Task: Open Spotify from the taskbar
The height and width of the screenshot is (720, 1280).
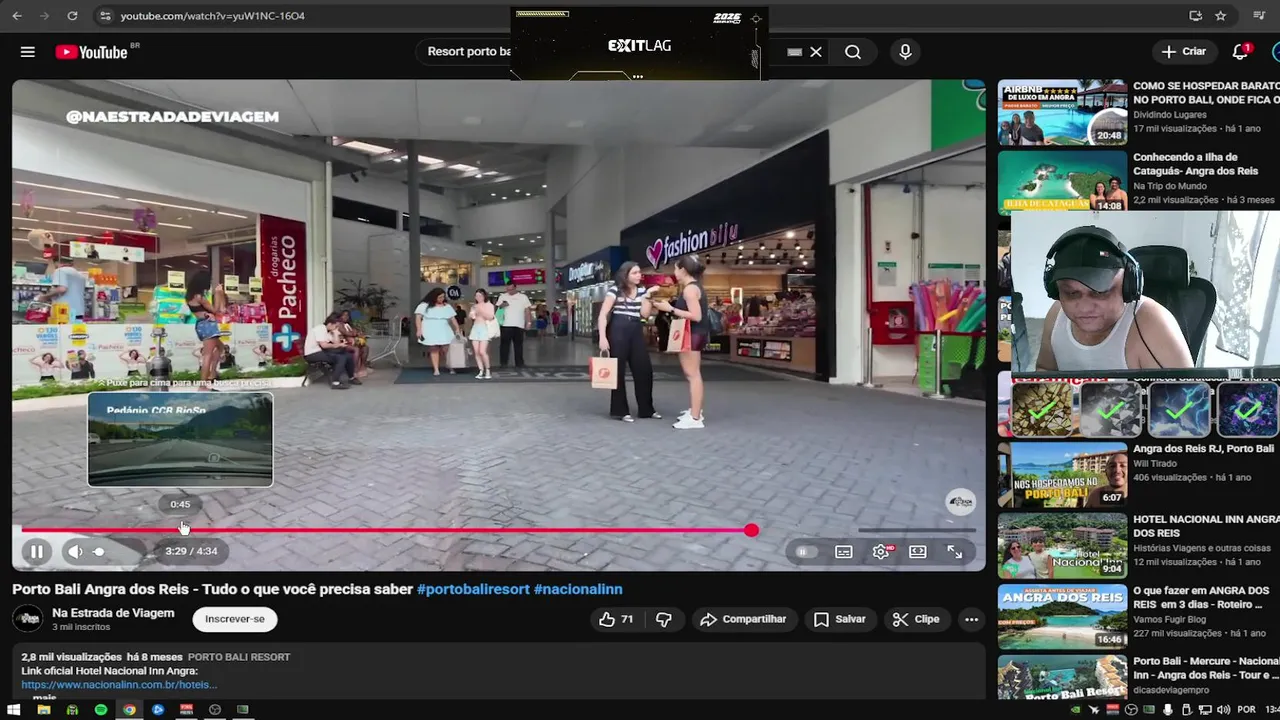Action: tap(101, 710)
